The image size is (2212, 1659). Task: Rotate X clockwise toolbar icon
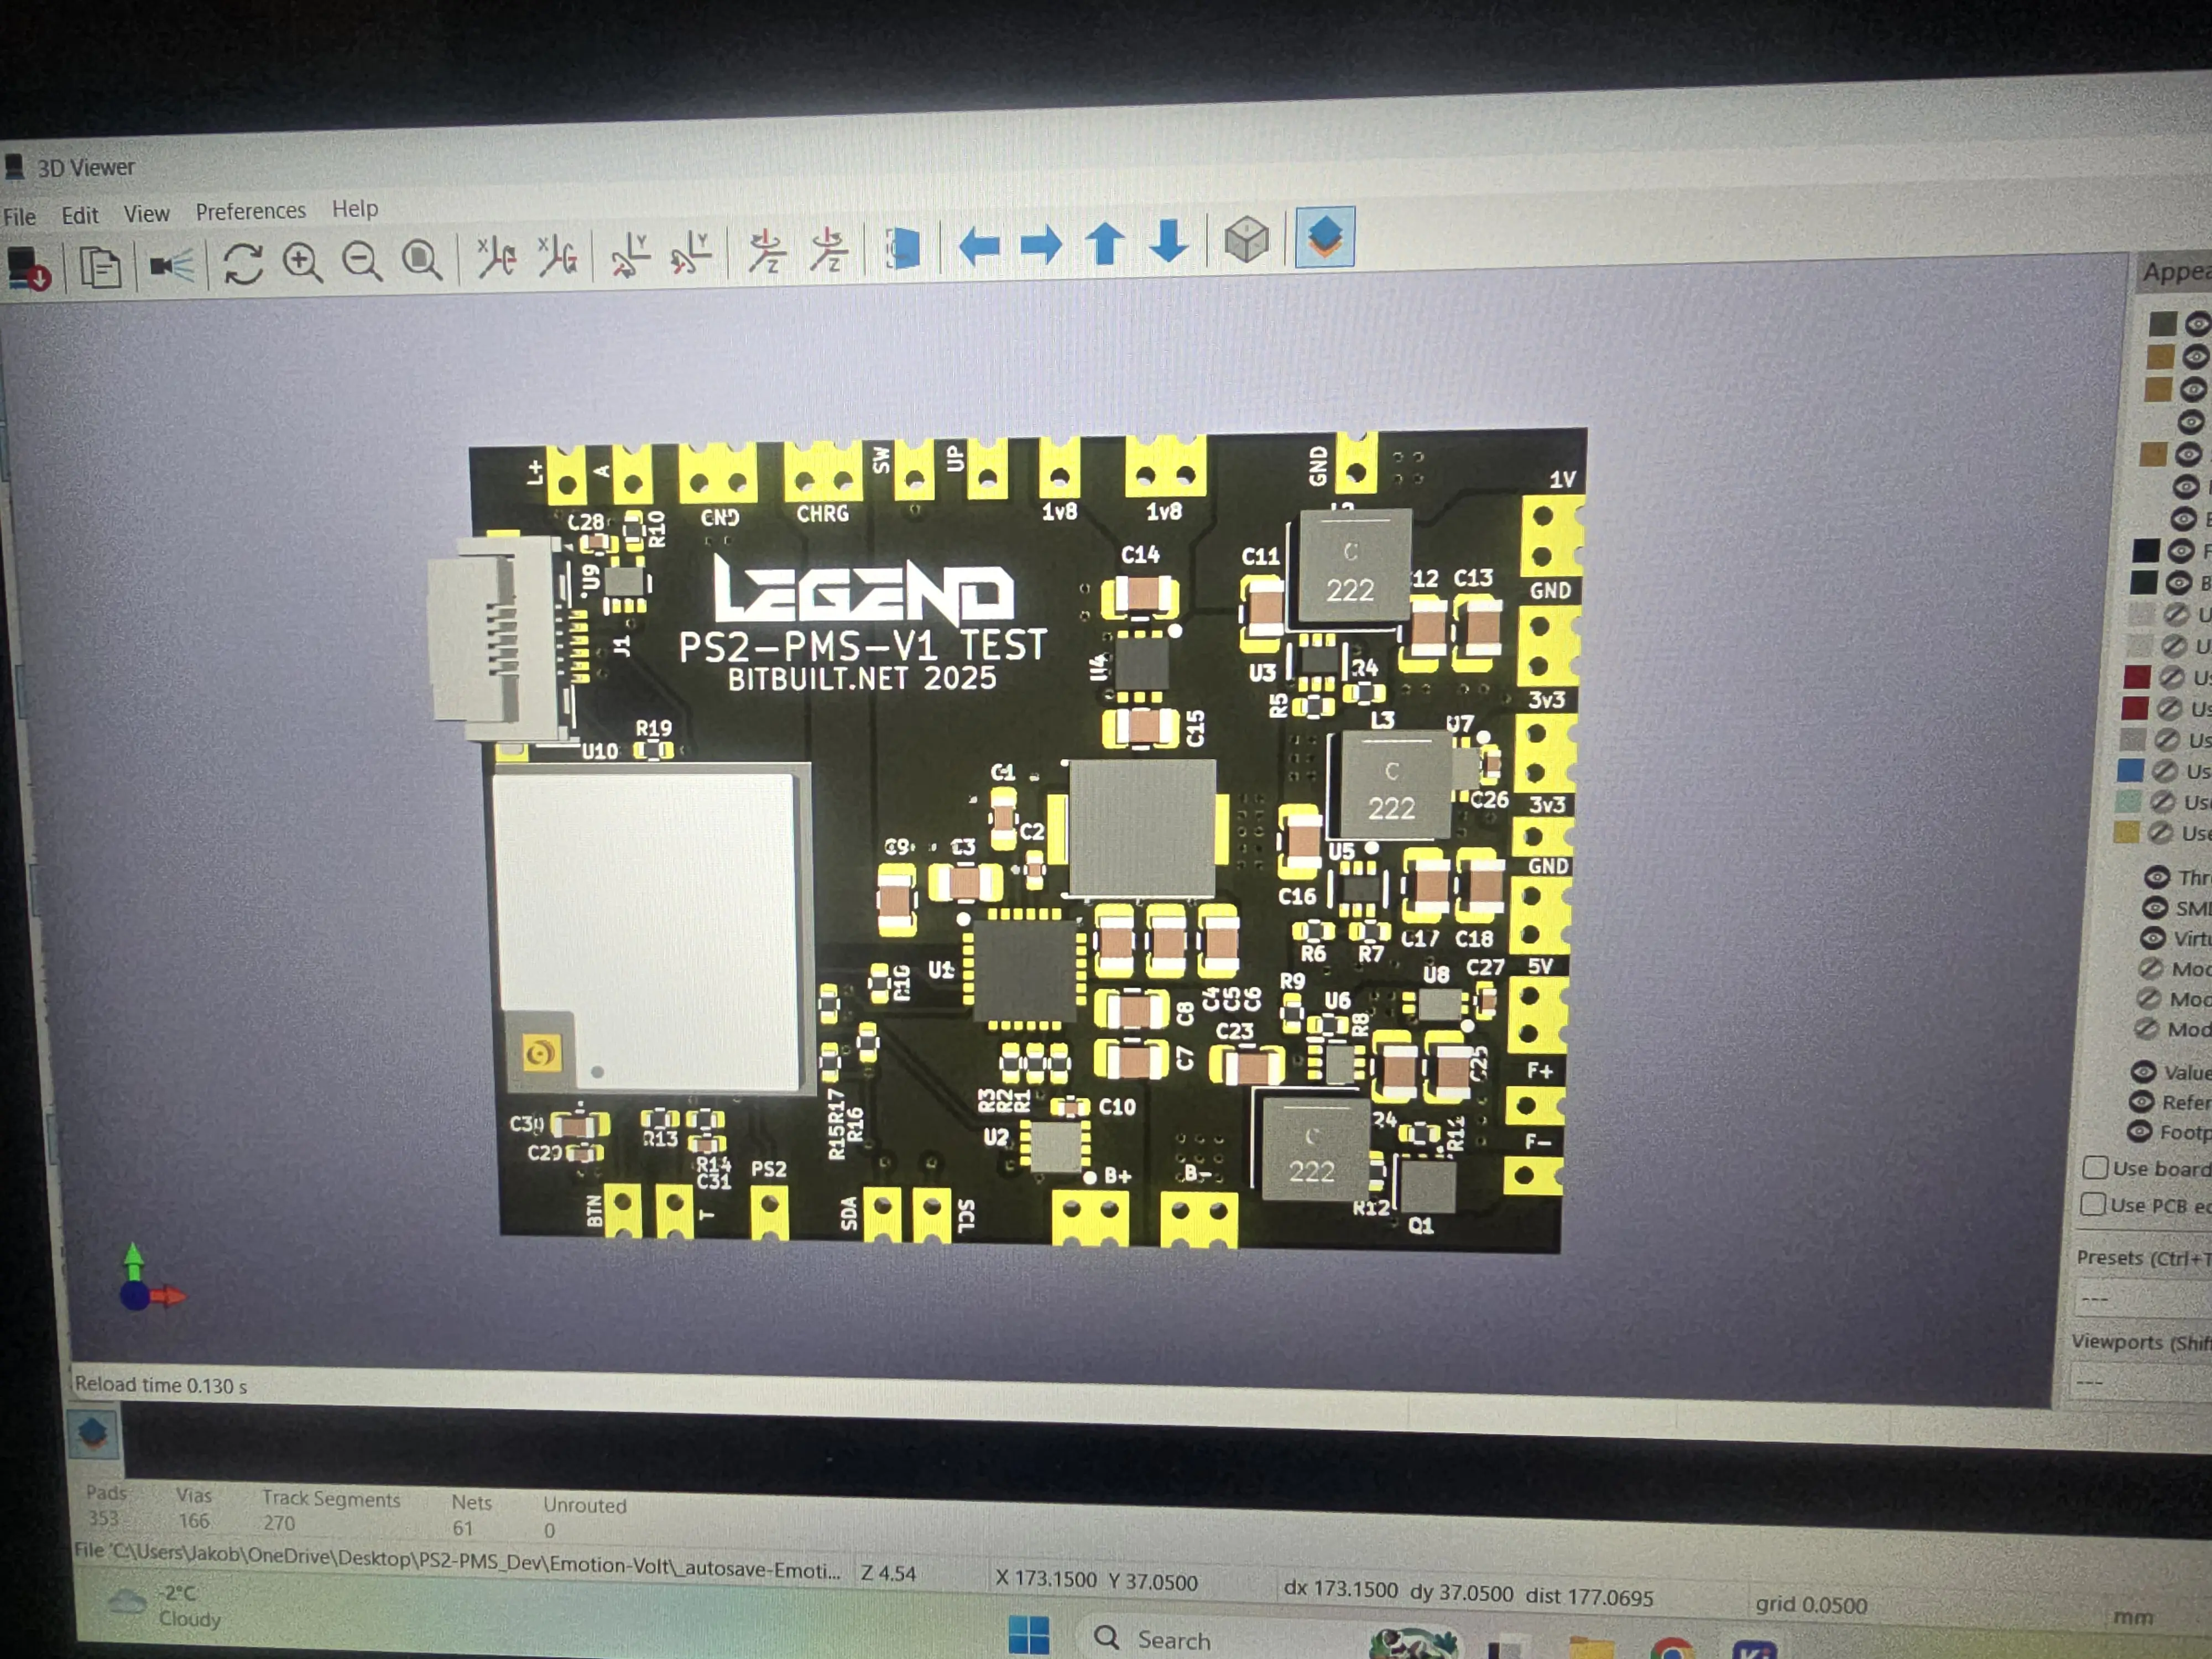click(497, 258)
